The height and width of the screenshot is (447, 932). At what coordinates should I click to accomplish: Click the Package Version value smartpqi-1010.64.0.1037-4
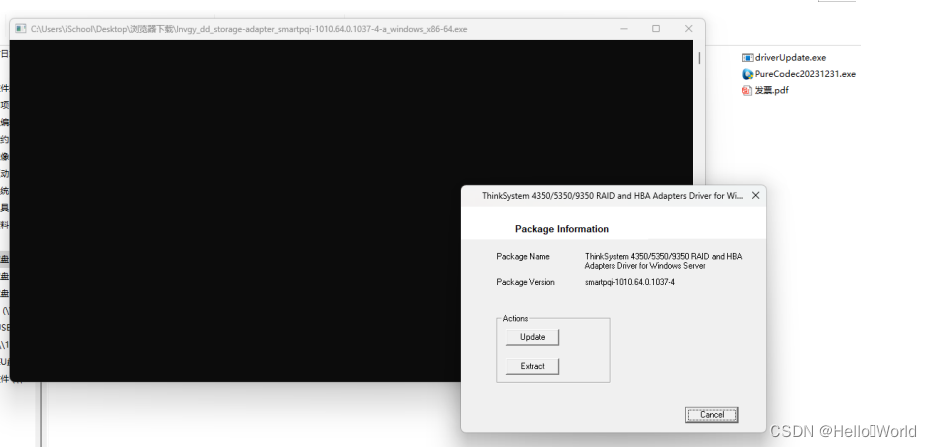tap(629, 282)
